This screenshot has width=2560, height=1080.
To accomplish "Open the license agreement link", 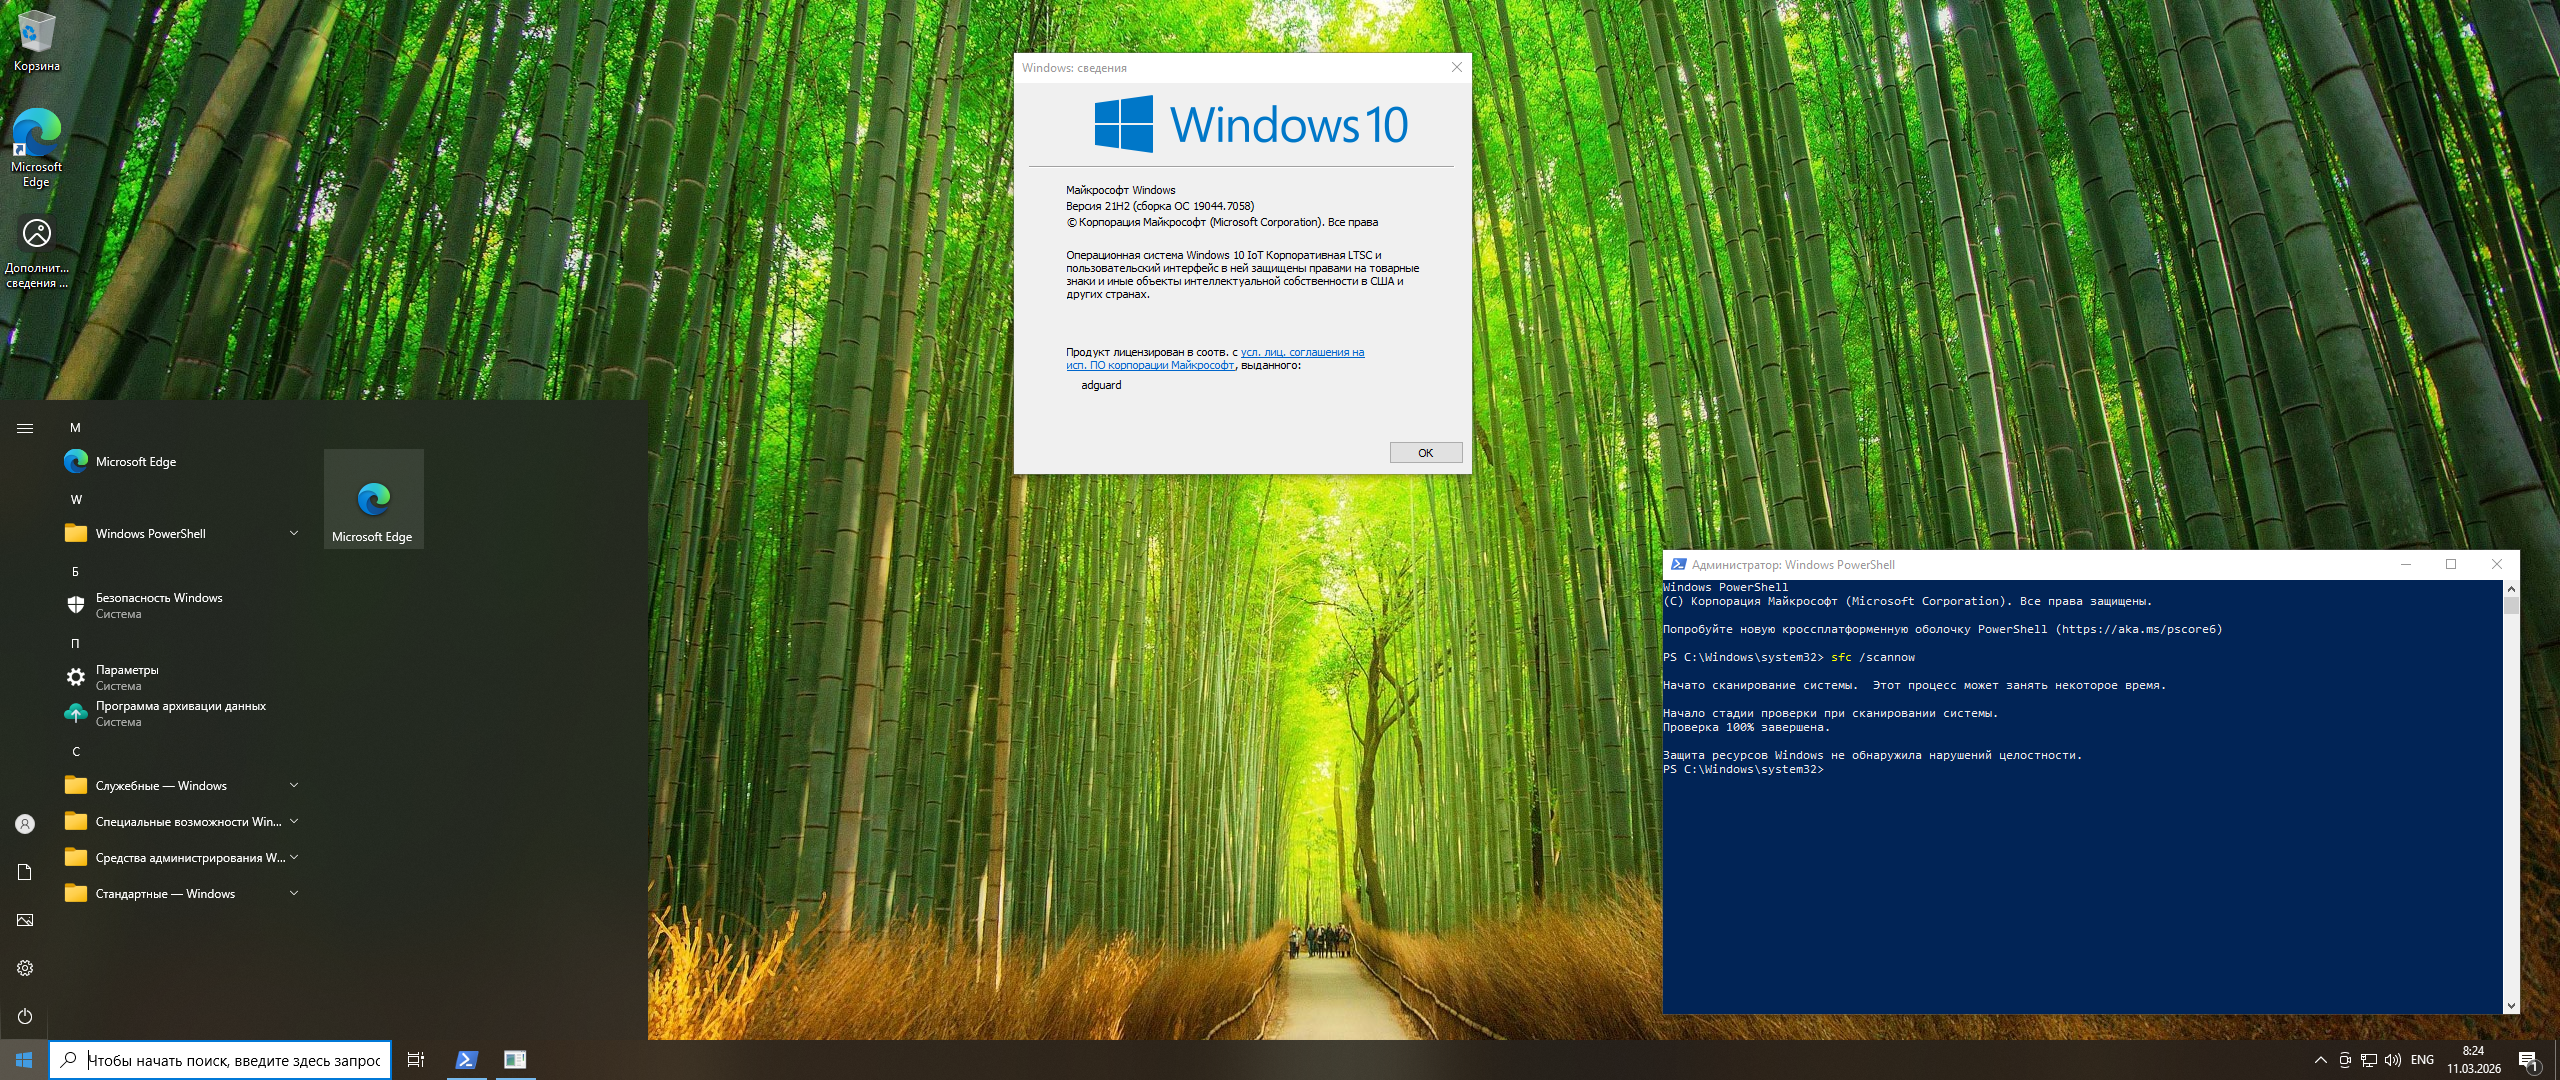I will click(x=1302, y=353).
